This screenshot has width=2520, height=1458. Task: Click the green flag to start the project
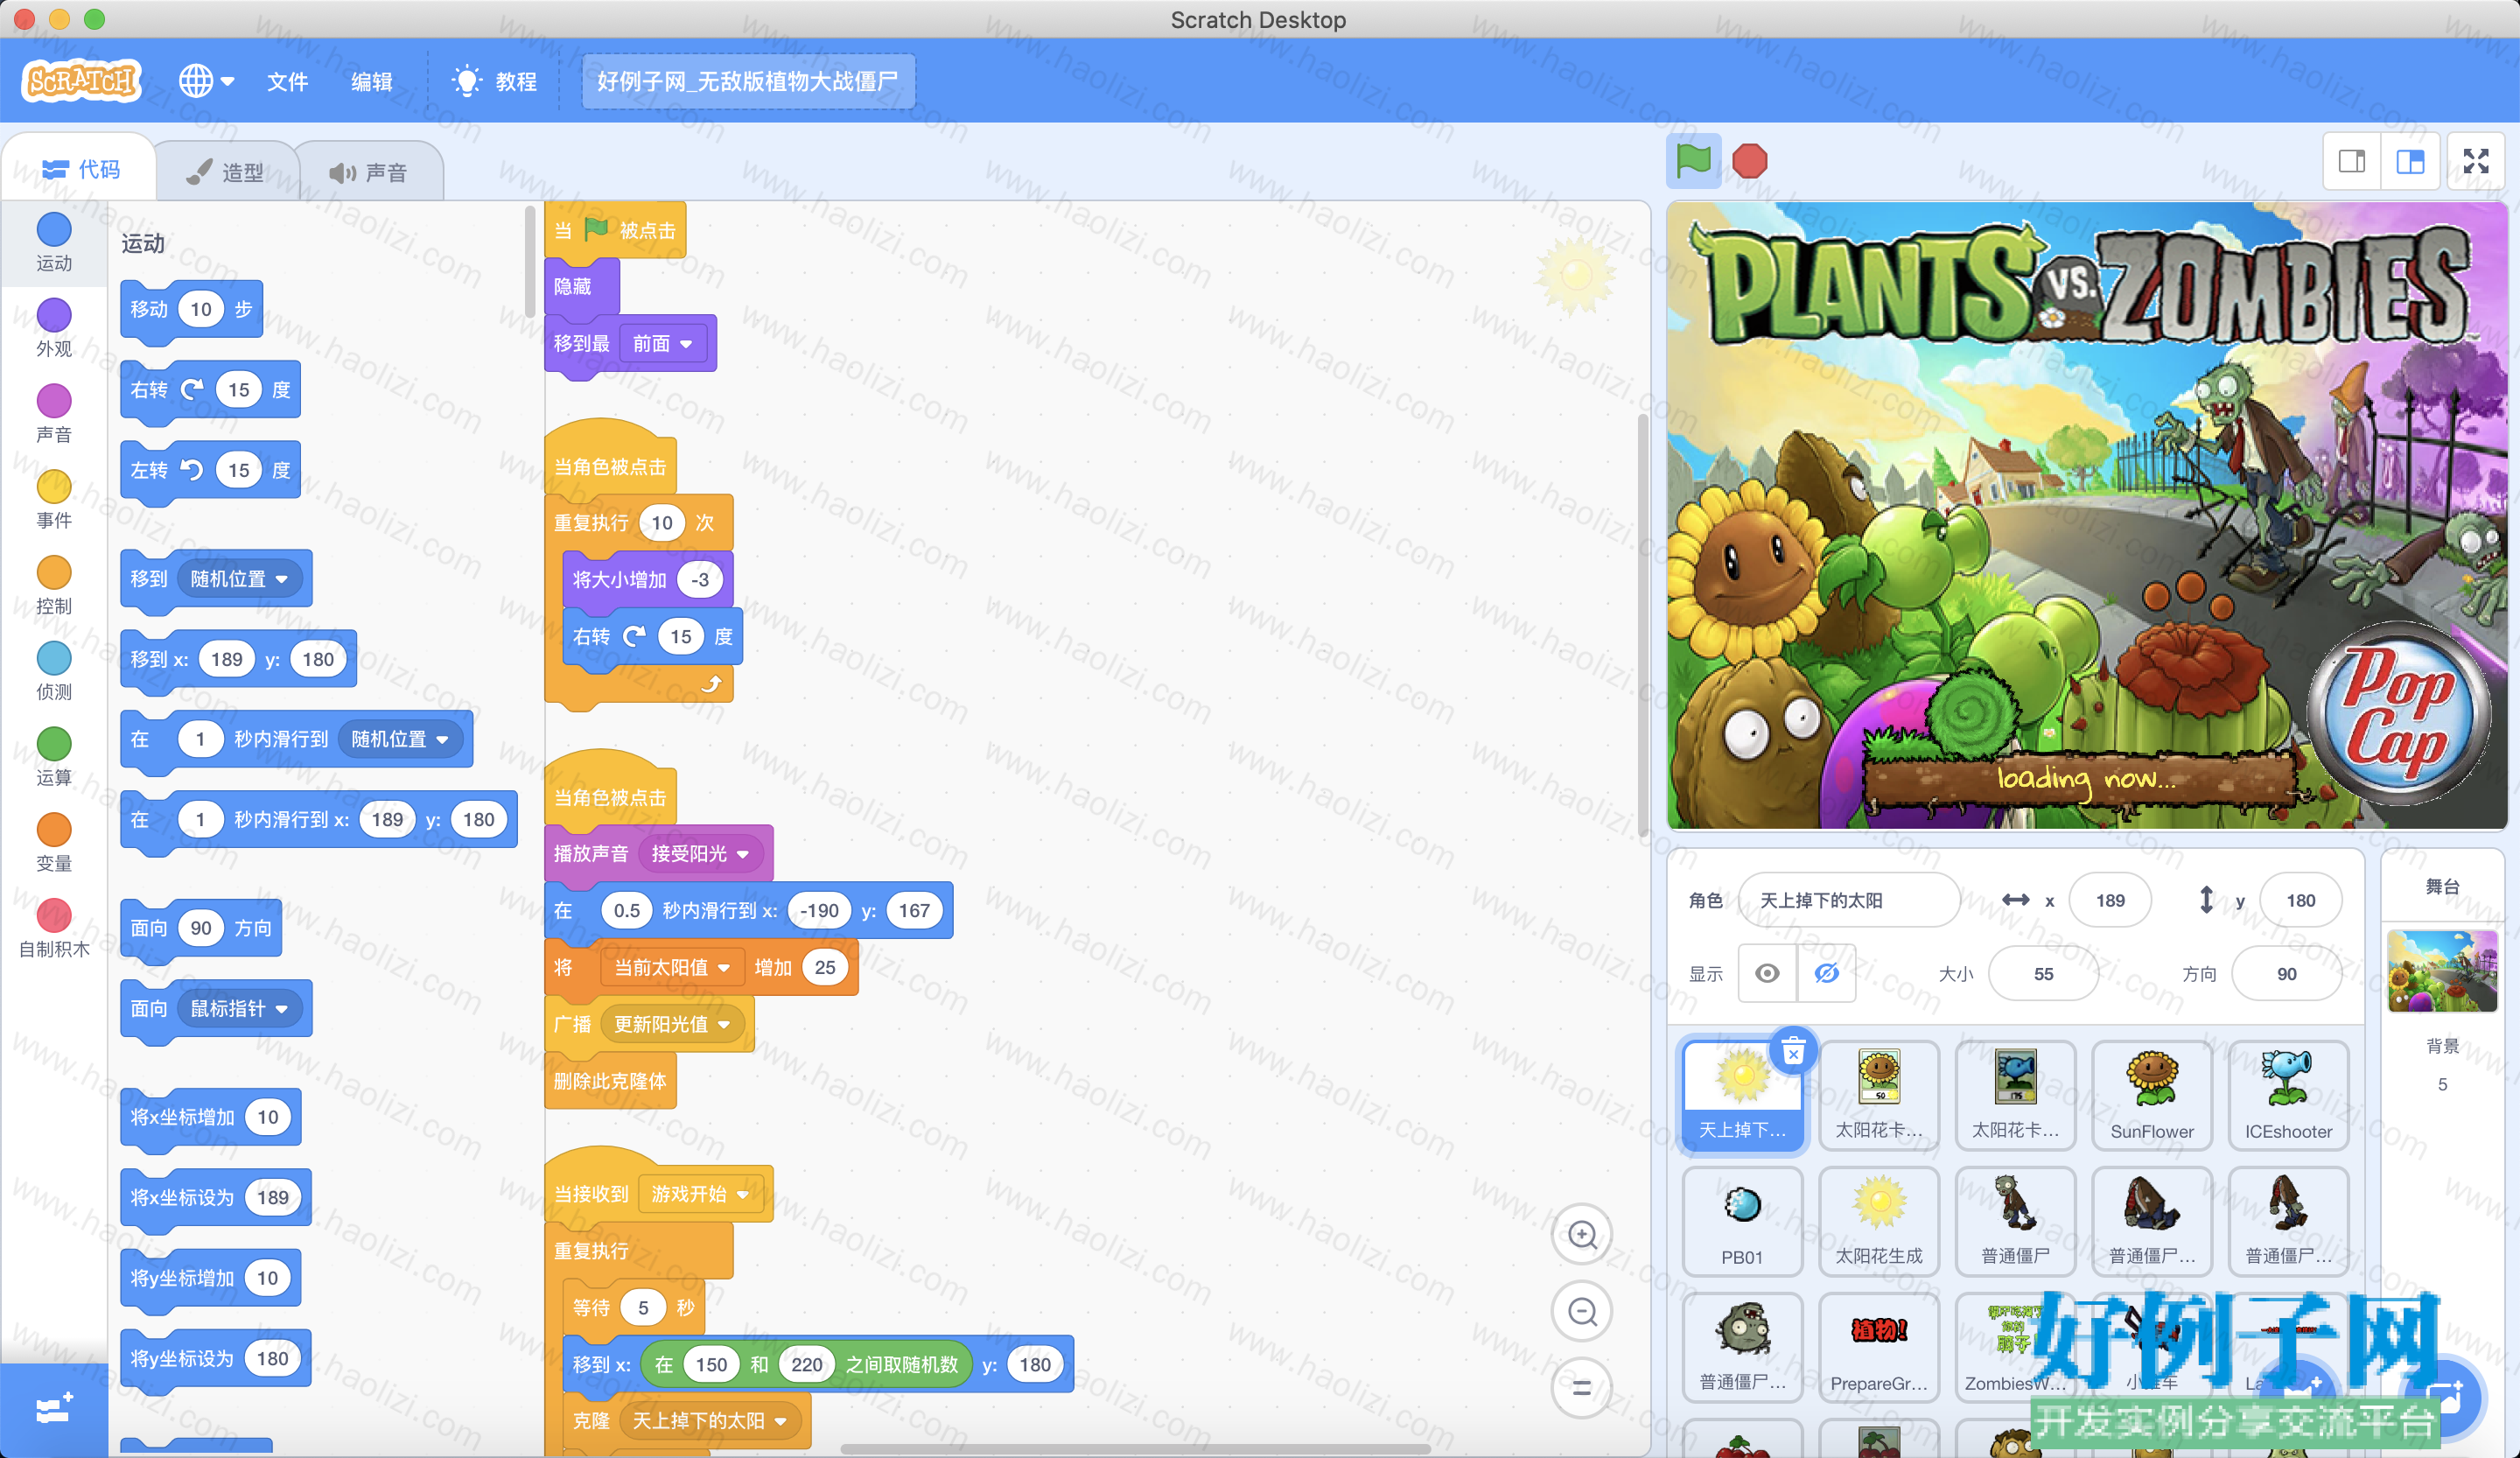tap(1693, 161)
